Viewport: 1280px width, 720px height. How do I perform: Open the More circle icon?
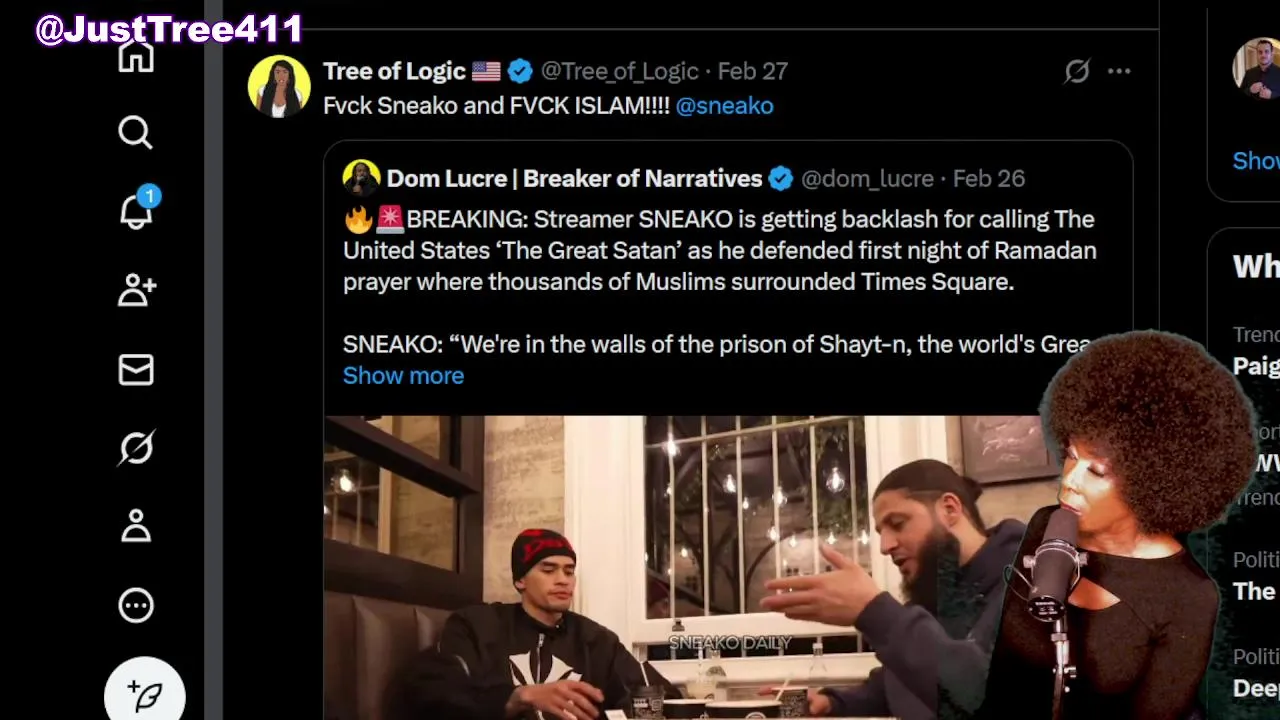pos(136,605)
